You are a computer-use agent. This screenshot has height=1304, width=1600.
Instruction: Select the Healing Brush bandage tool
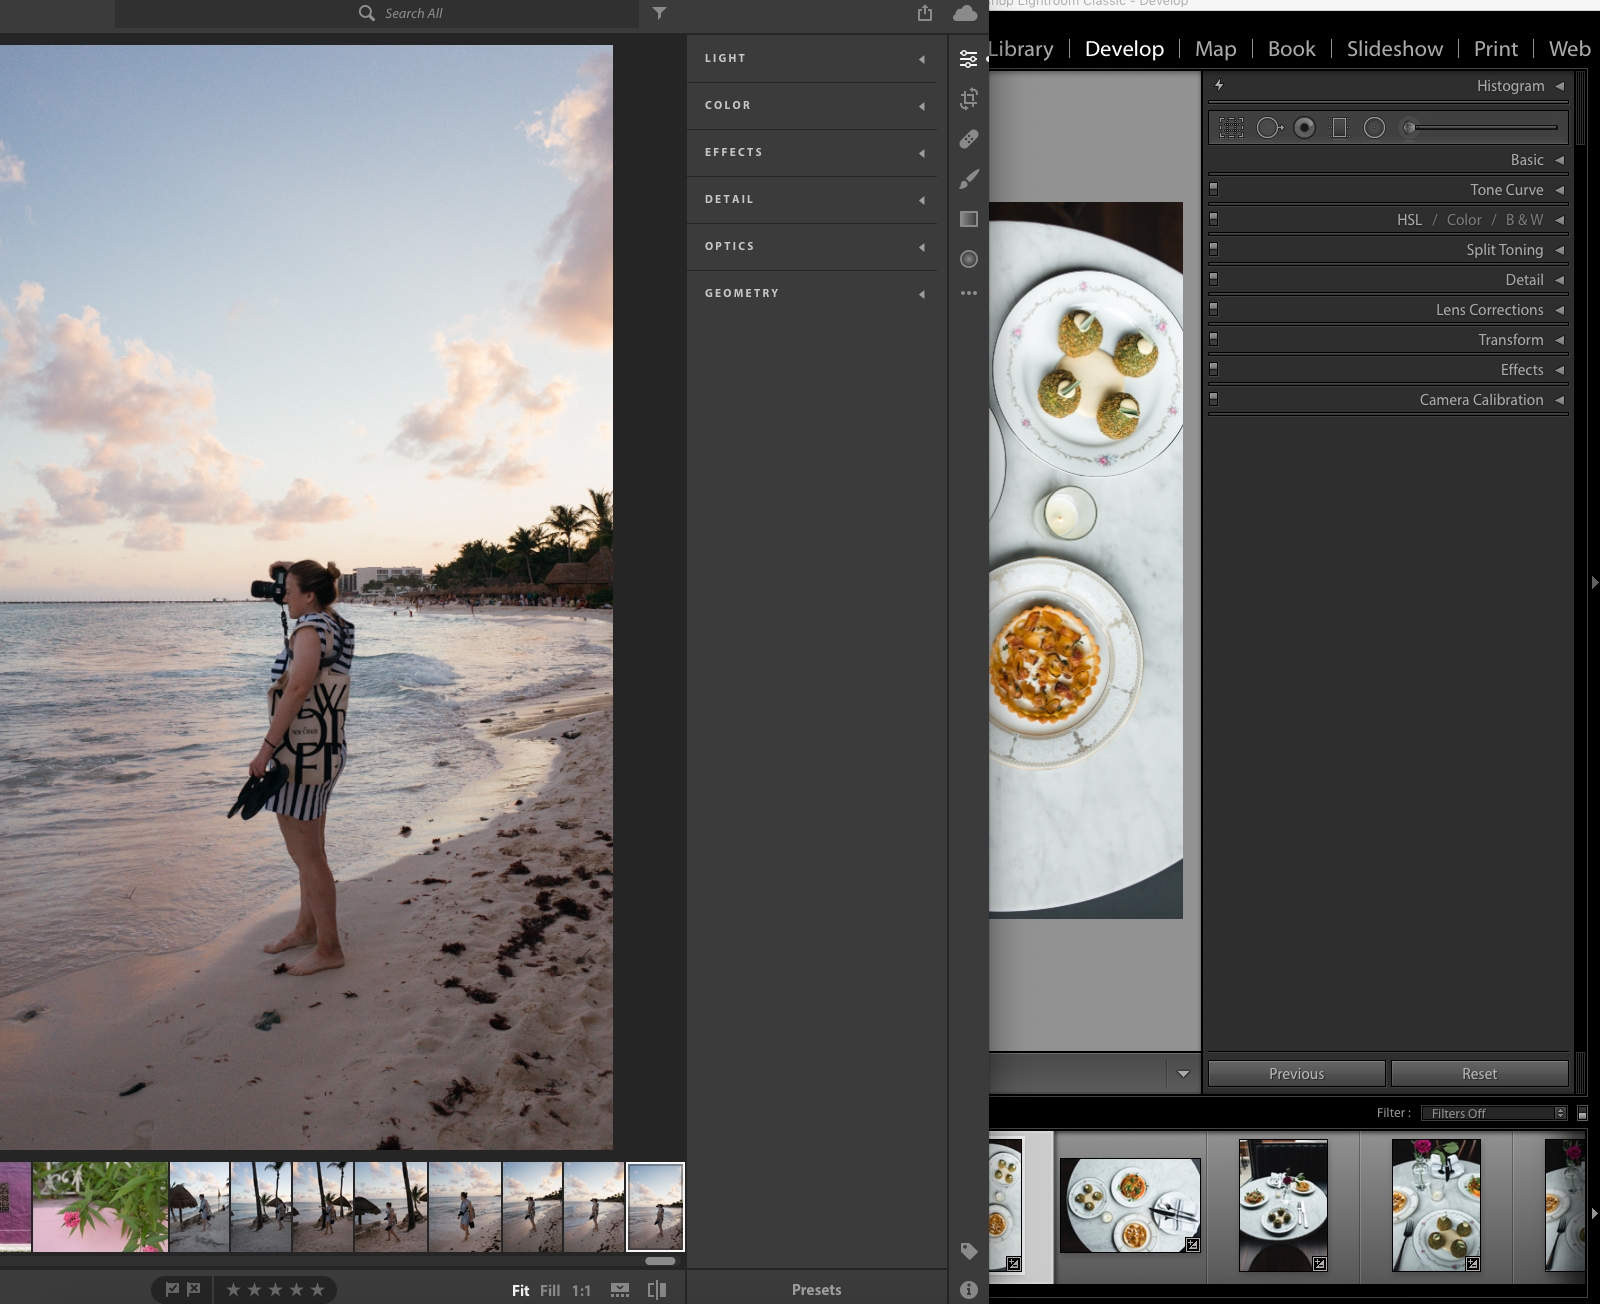click(968, 139)
